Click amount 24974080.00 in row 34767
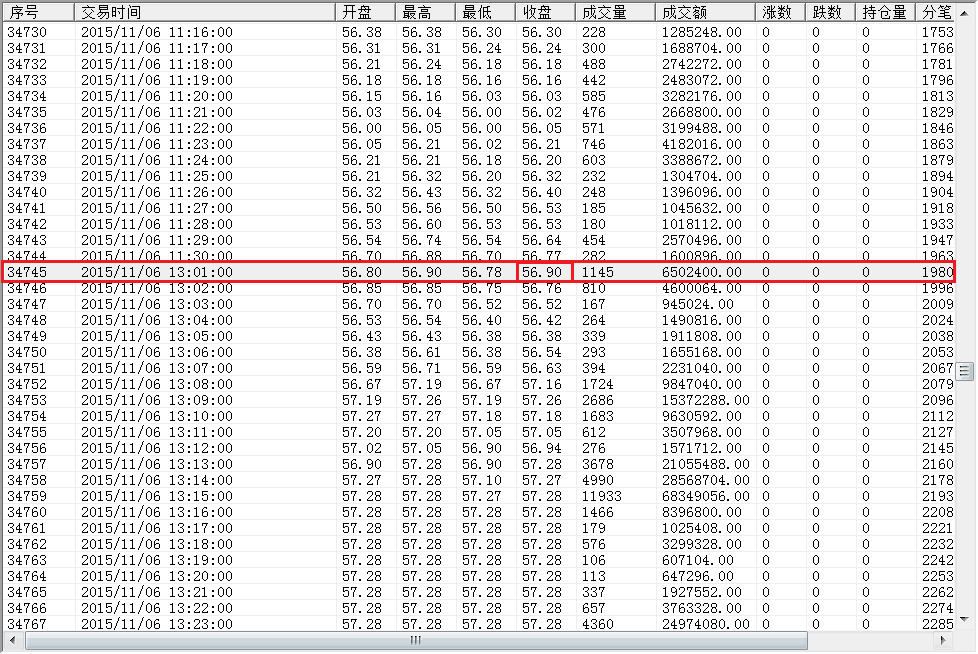Viewport: 978px width, 654px height. (x=705, y=624)
